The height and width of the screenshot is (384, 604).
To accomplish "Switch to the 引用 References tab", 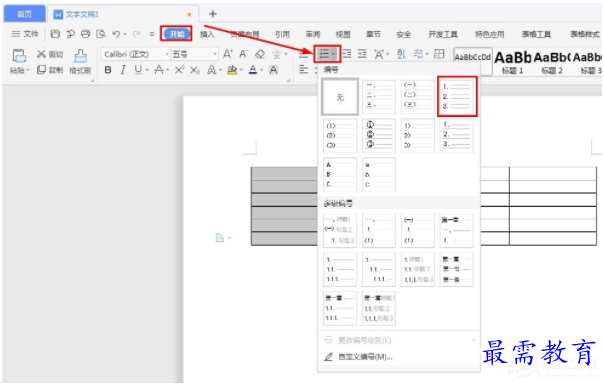I will (x=282, y=34).
